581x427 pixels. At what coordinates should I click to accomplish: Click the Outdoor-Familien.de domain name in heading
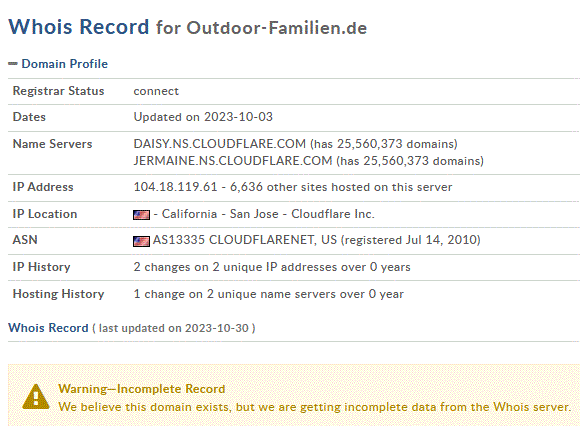pos(276,28)
